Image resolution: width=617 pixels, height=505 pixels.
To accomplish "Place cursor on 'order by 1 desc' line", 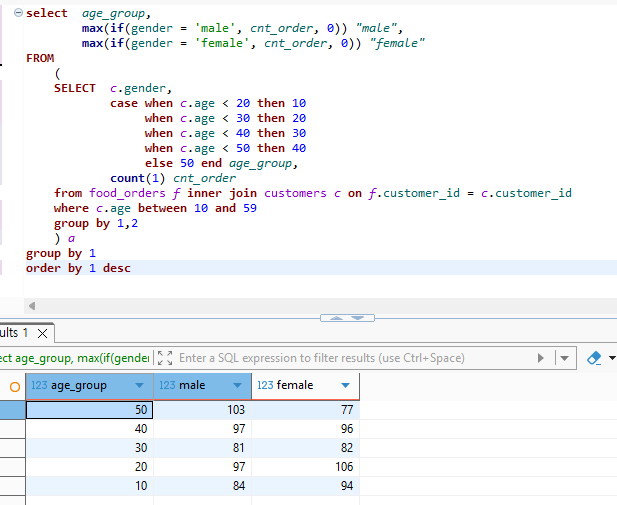I will coord(78,268).
